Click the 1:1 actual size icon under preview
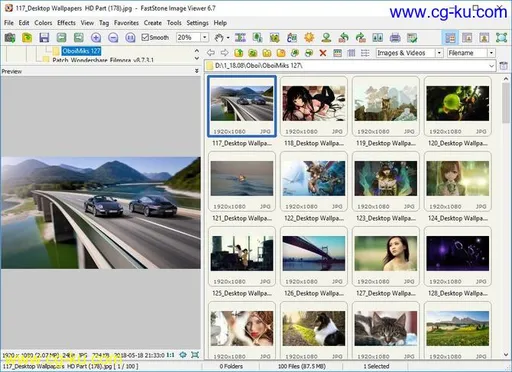Viewport: 512px width, 372px height. click(170, 355)
